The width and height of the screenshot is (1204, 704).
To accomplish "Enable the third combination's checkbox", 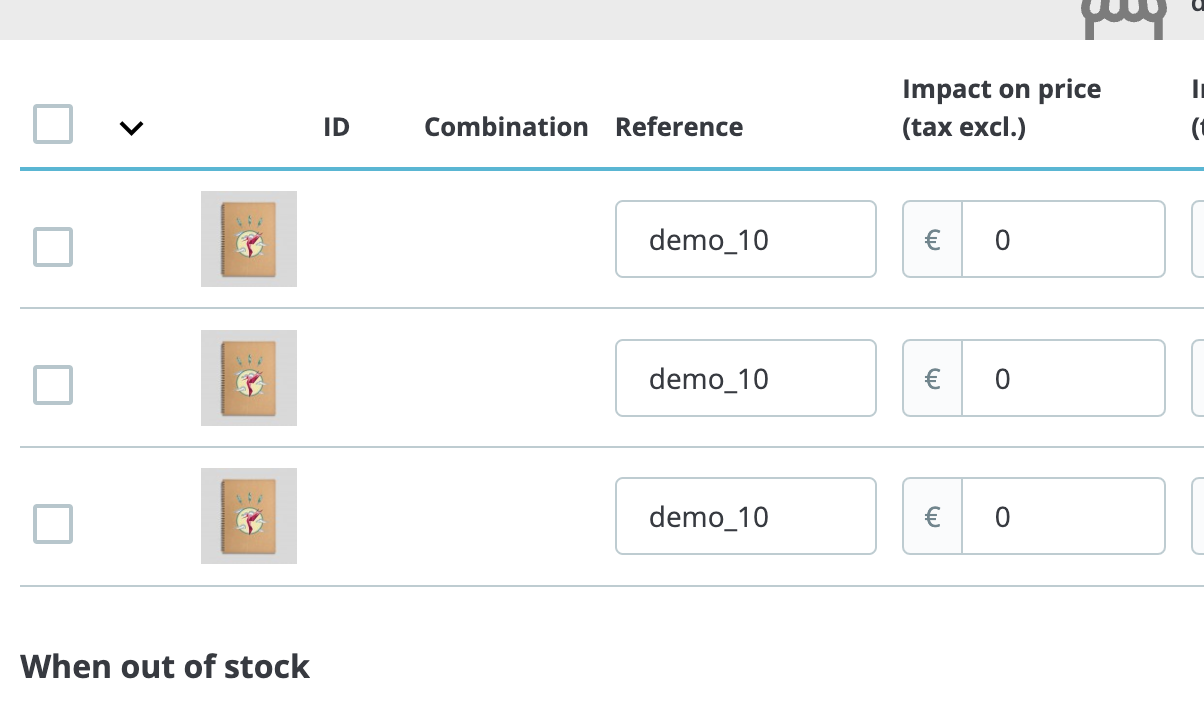I will [x=52, y=524].
